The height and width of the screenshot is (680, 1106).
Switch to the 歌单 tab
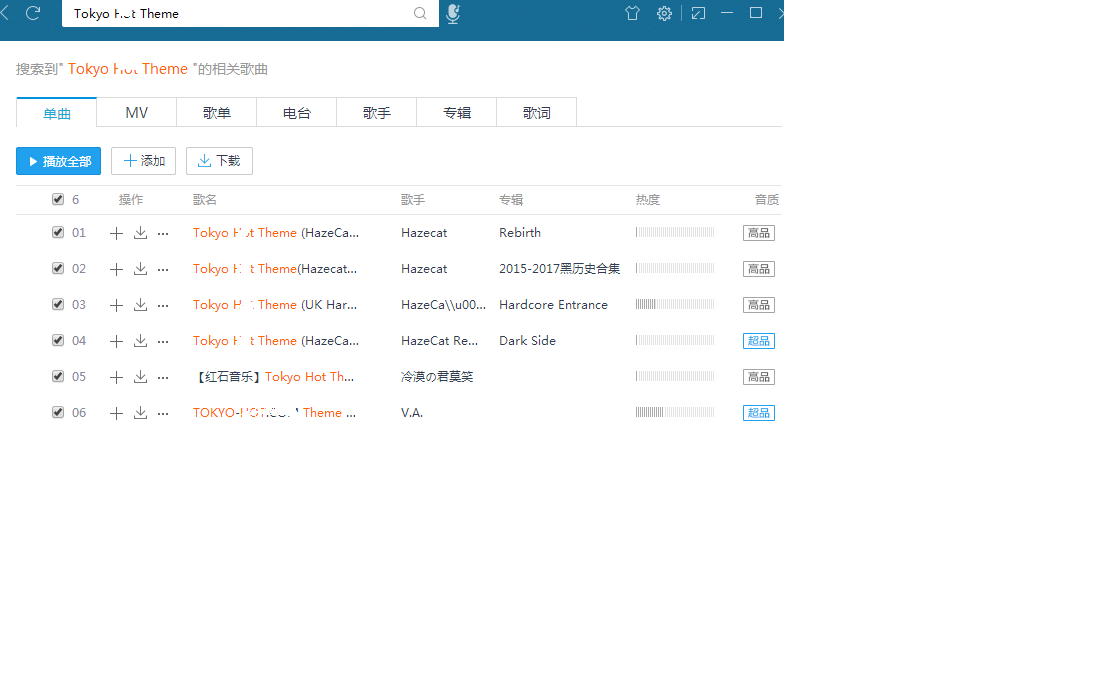(x=217, y=113)
